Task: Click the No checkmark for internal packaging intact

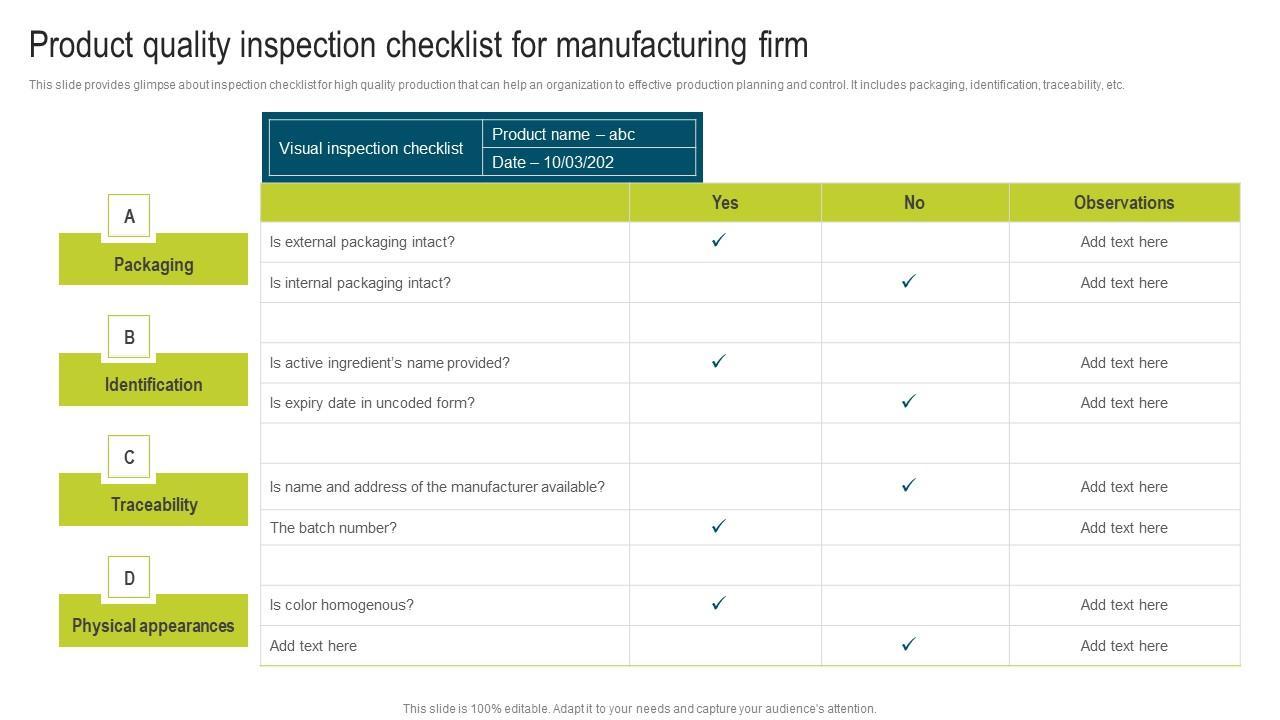Action: [x=908, y=281]
